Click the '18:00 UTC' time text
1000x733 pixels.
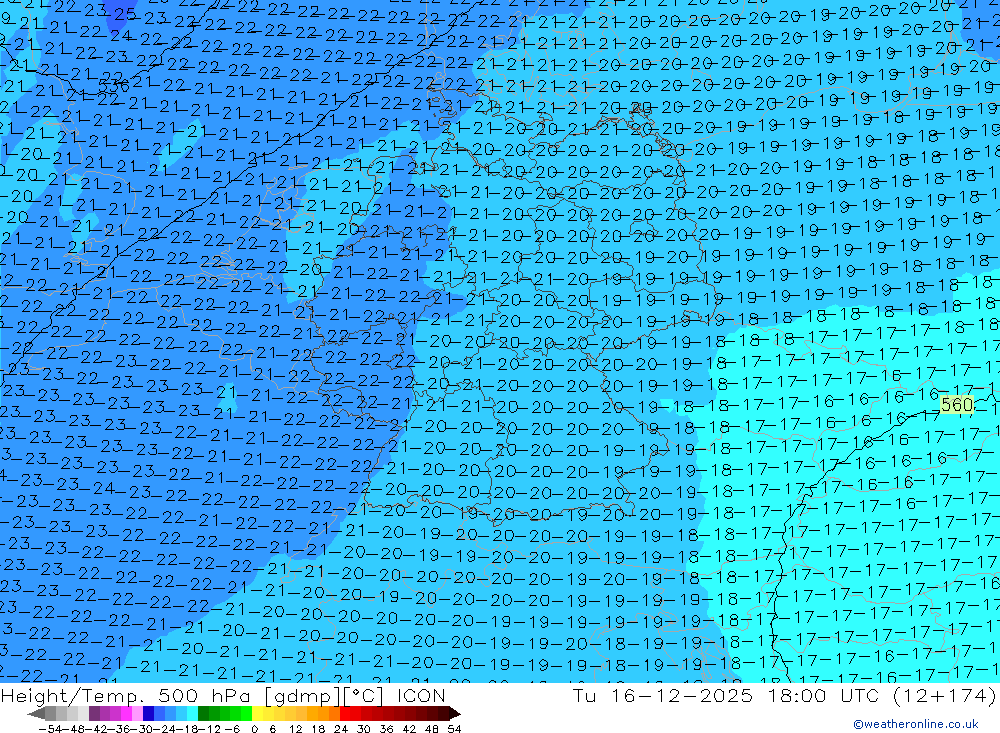pyautogui.click(x=823, y=695)
